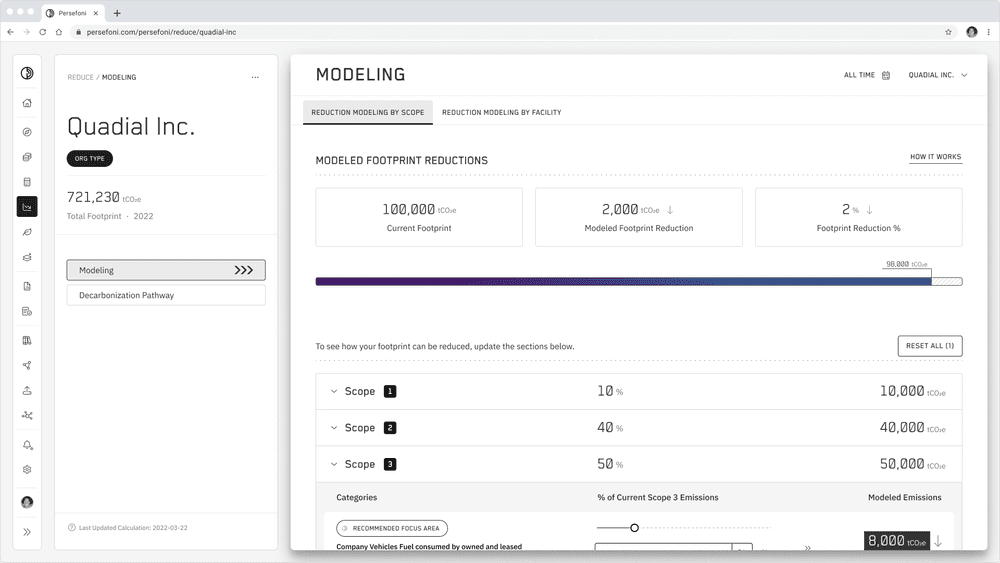The width and height of the screenshot is (1000, 563).
Task: Switch to Reduction Modeling by Facility tab
Action: click(x=501, y=112)
